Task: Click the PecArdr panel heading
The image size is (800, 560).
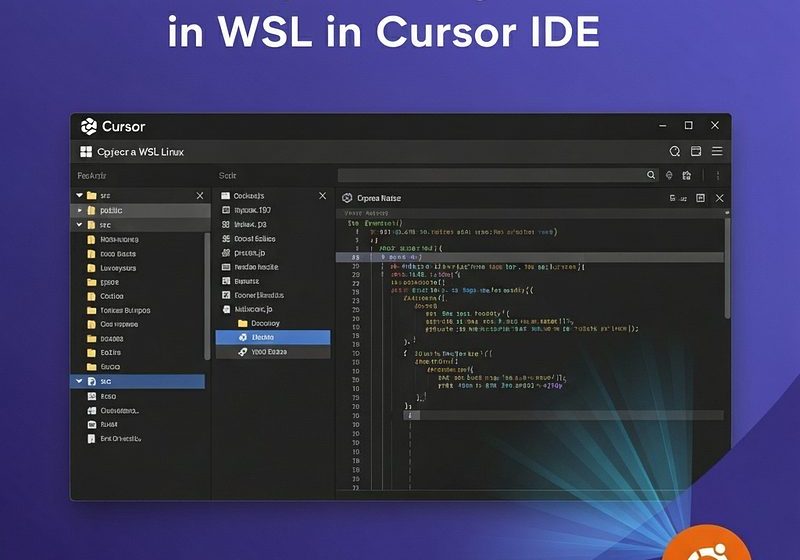Action: click(x=92, y=175)
